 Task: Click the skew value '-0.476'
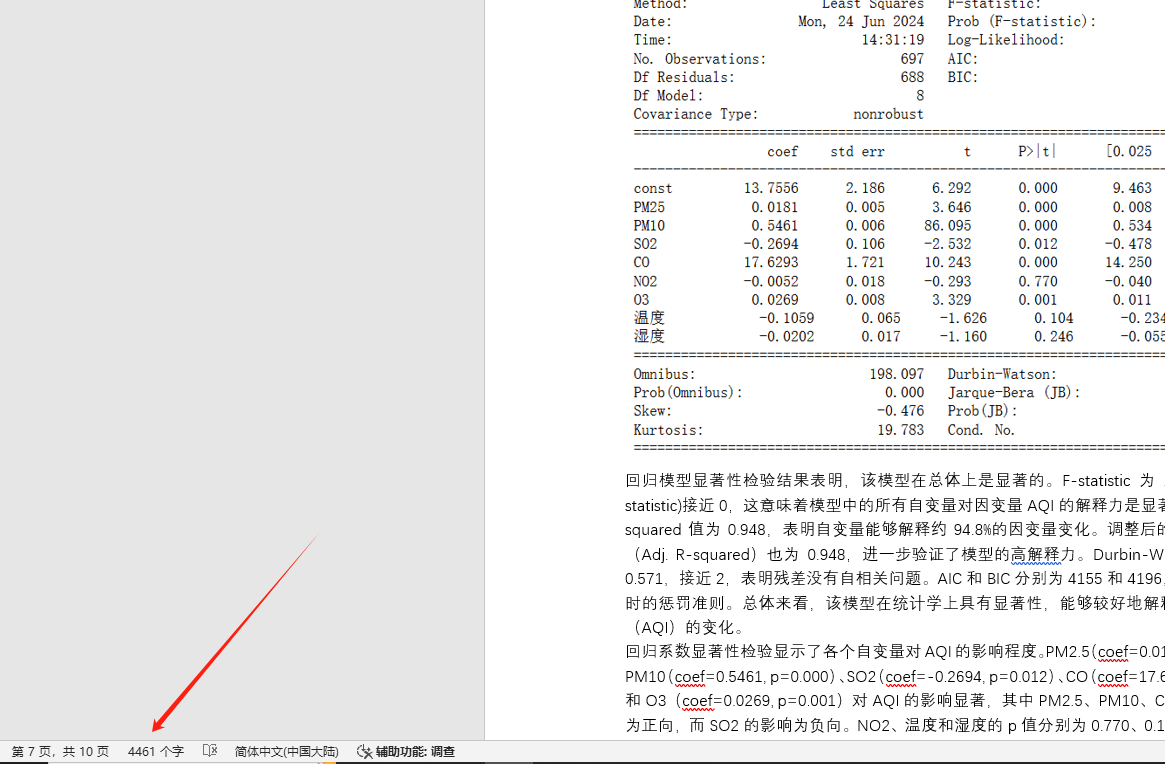pyautogui.click(x=900, y=411)
